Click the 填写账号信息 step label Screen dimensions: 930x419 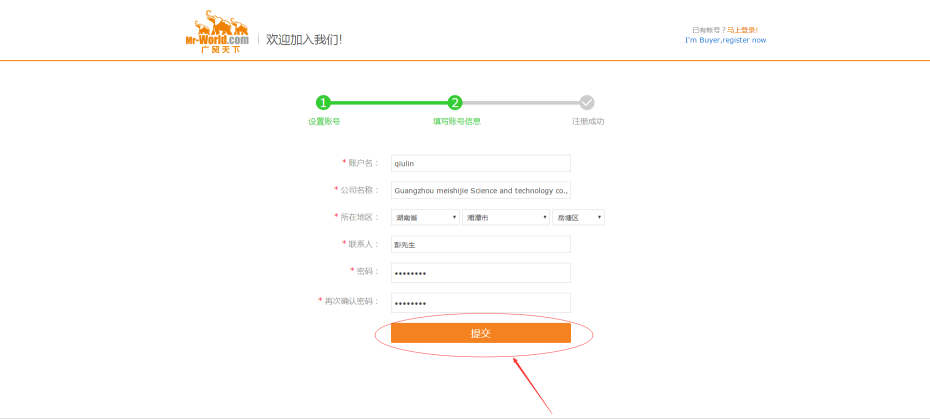coord(456,121)
